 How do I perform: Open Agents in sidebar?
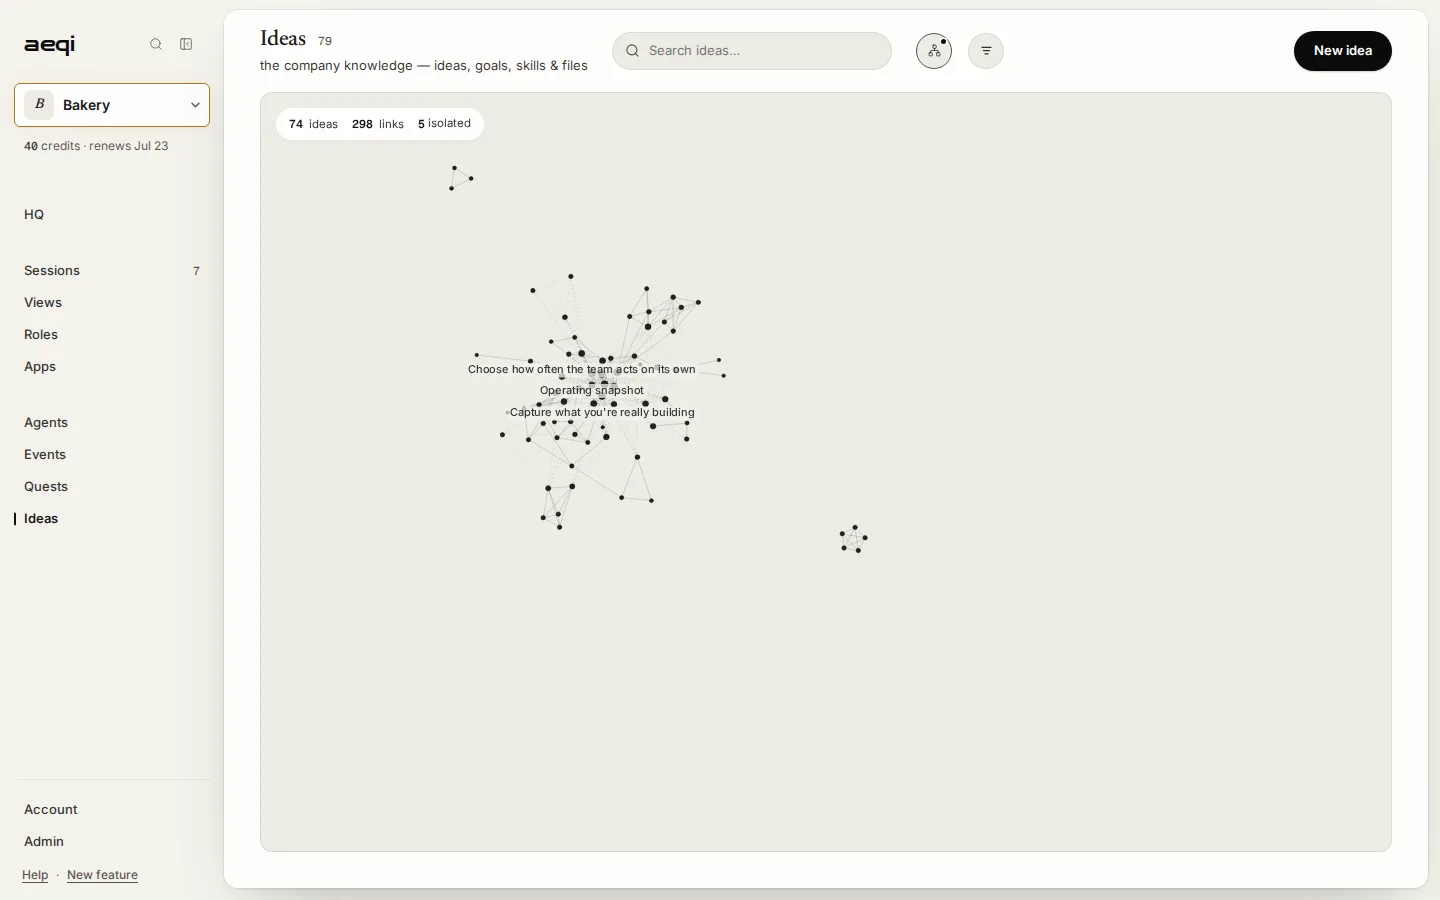tap(46, 422)
